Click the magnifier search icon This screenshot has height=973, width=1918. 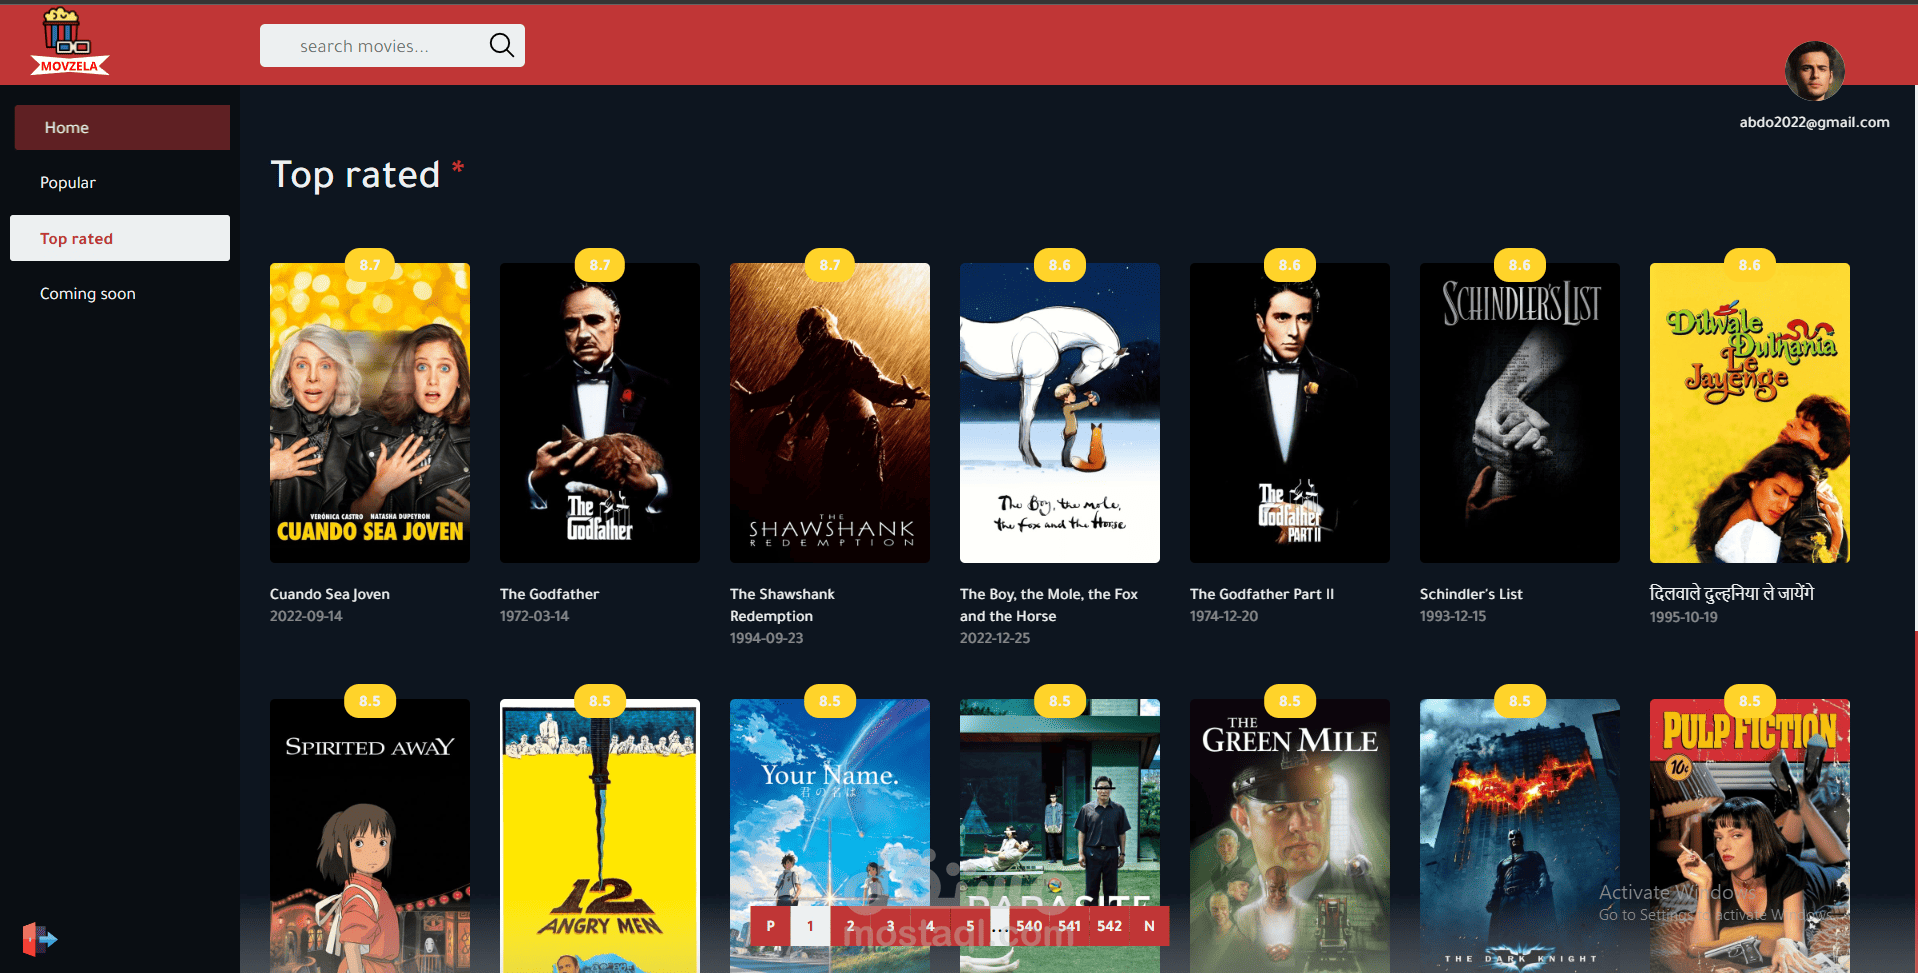pyautogui.click(x=501, y=45)
